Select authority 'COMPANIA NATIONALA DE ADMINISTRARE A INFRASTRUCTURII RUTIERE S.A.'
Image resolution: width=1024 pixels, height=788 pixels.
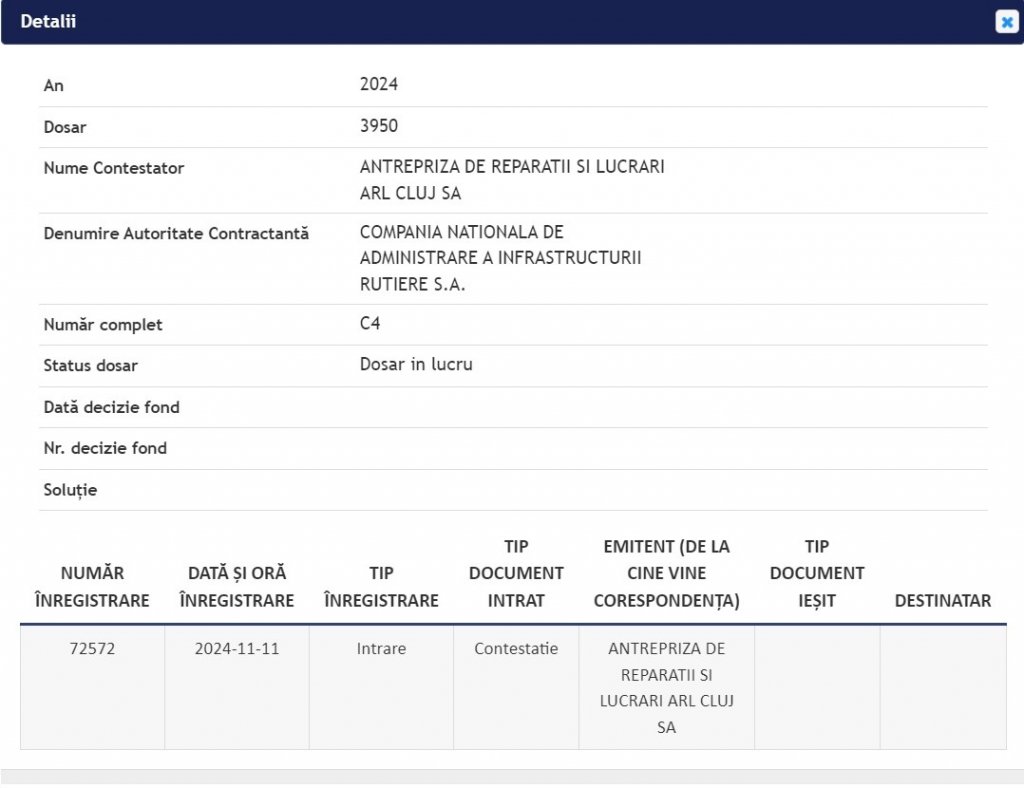[x=500, y=258]
